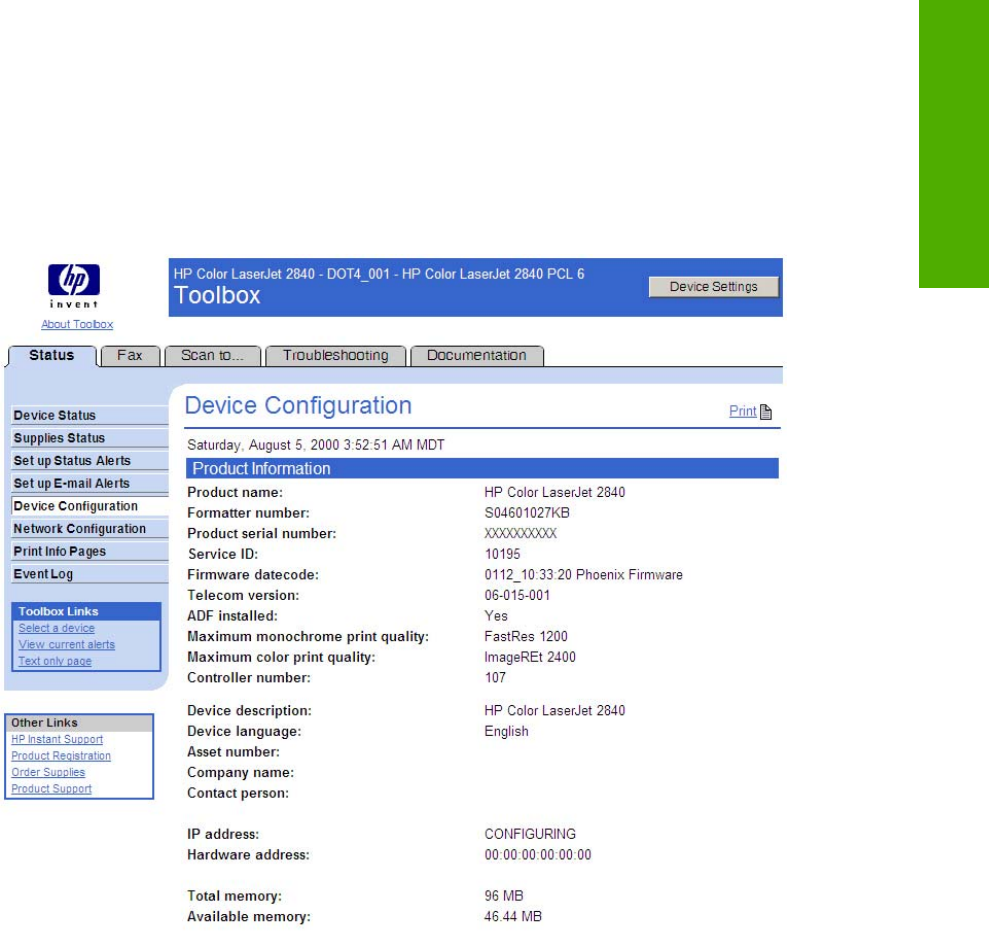Click the Company name label
Viewport: 989px width, 947px height.
pos(240,773)
